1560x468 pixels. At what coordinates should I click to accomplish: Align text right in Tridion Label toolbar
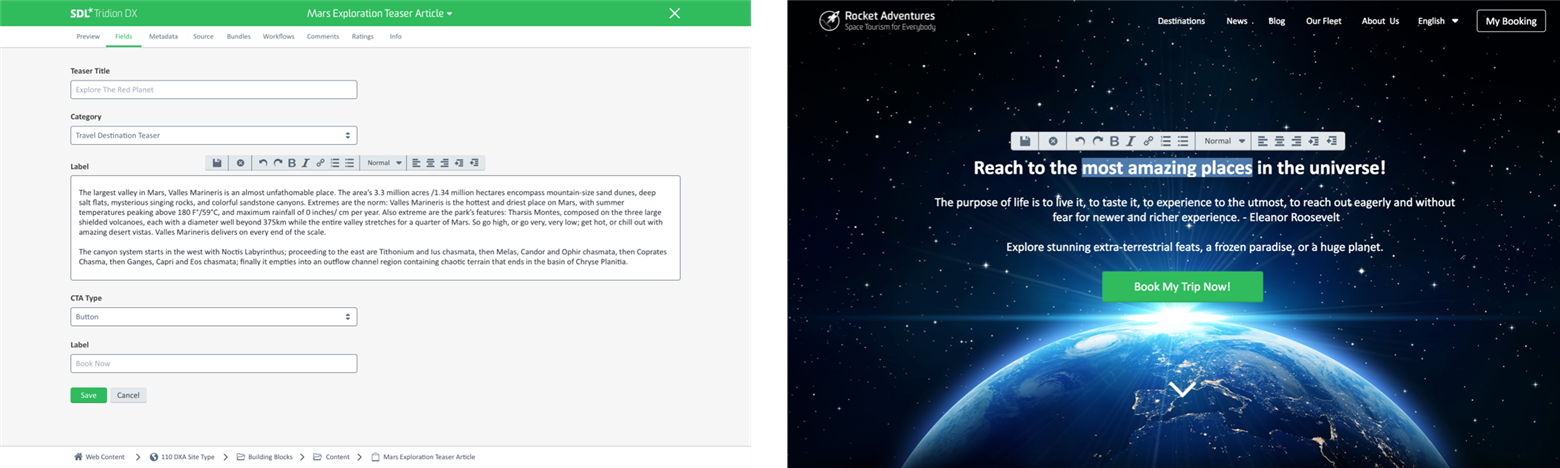coord(444,163)
